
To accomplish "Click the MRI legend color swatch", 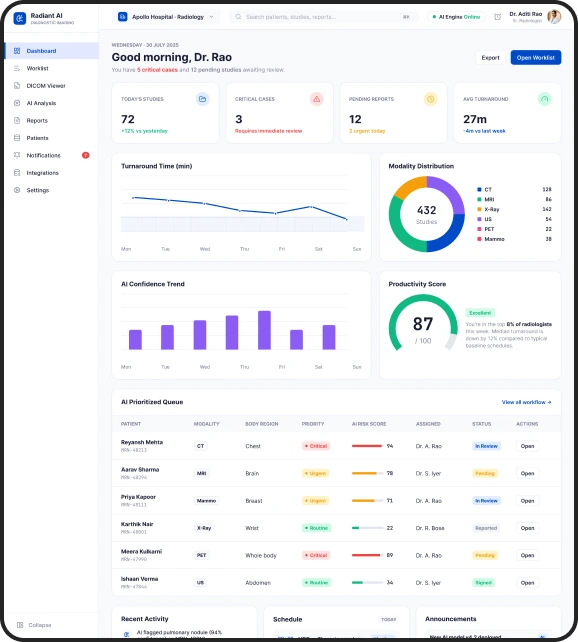I will point(479,199).
